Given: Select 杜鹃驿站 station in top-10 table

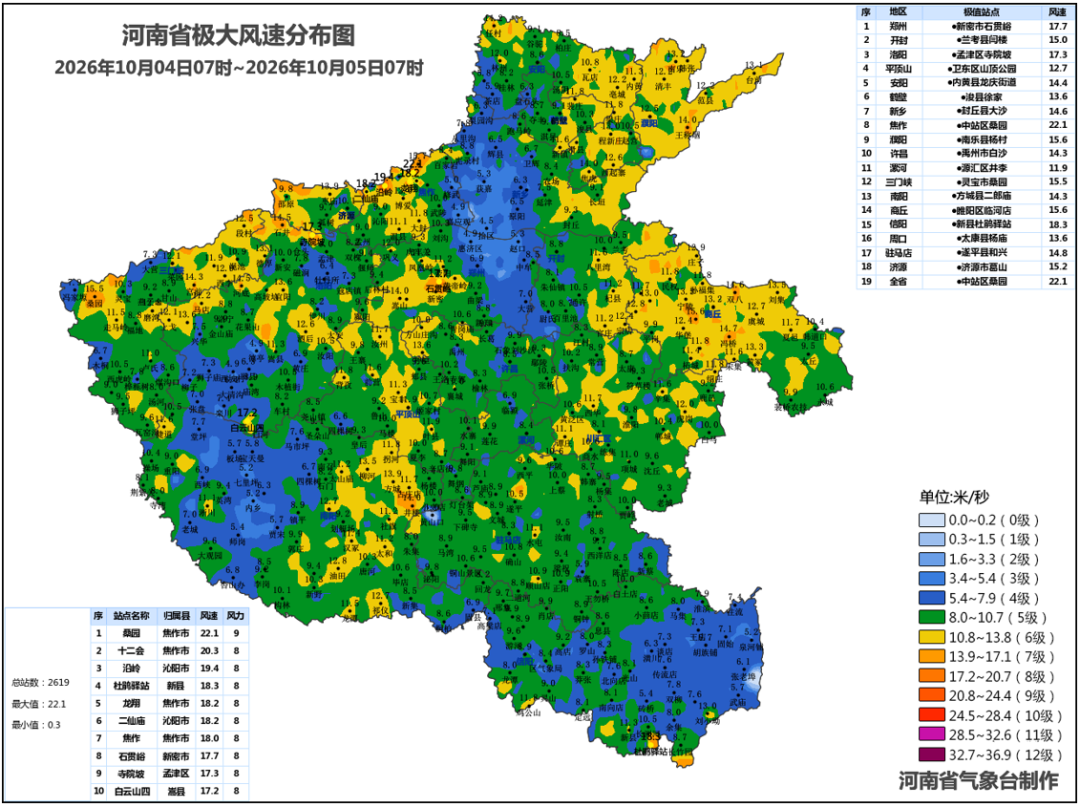Looking at the screenshot, I should point(131,686).
